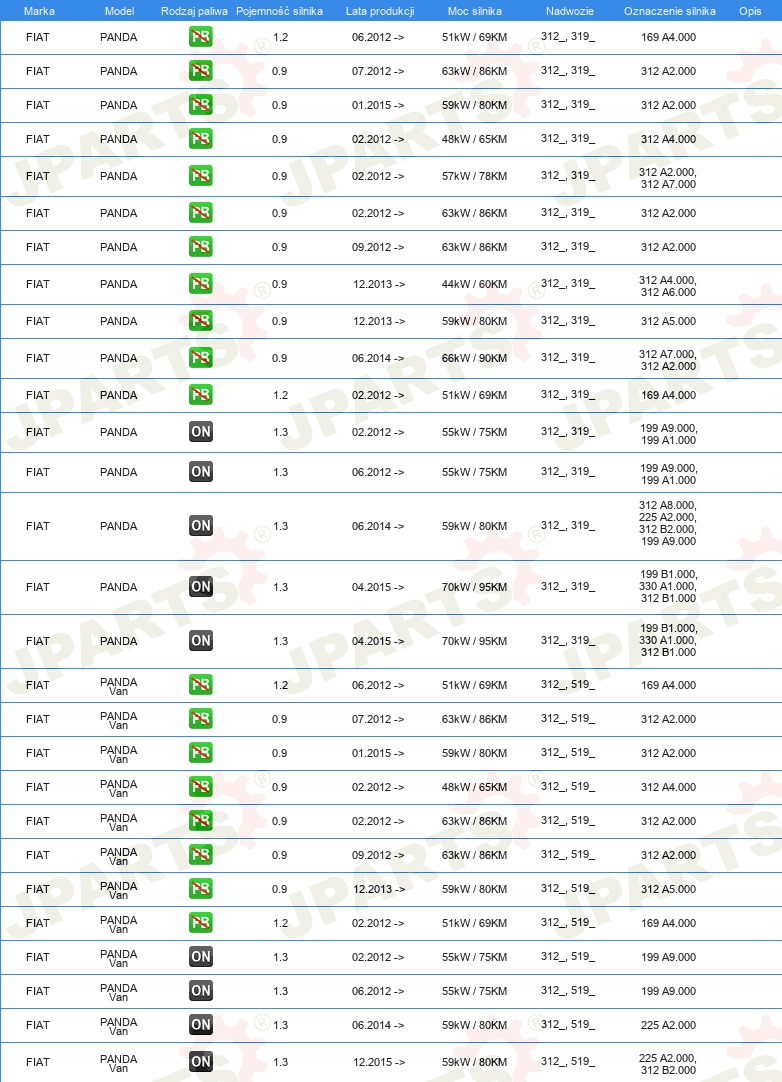Viewport: 782px width, 1082px height.
Task: Select PANDA model cell in 66kW / 90KM row
Action: tap(119, 357)
